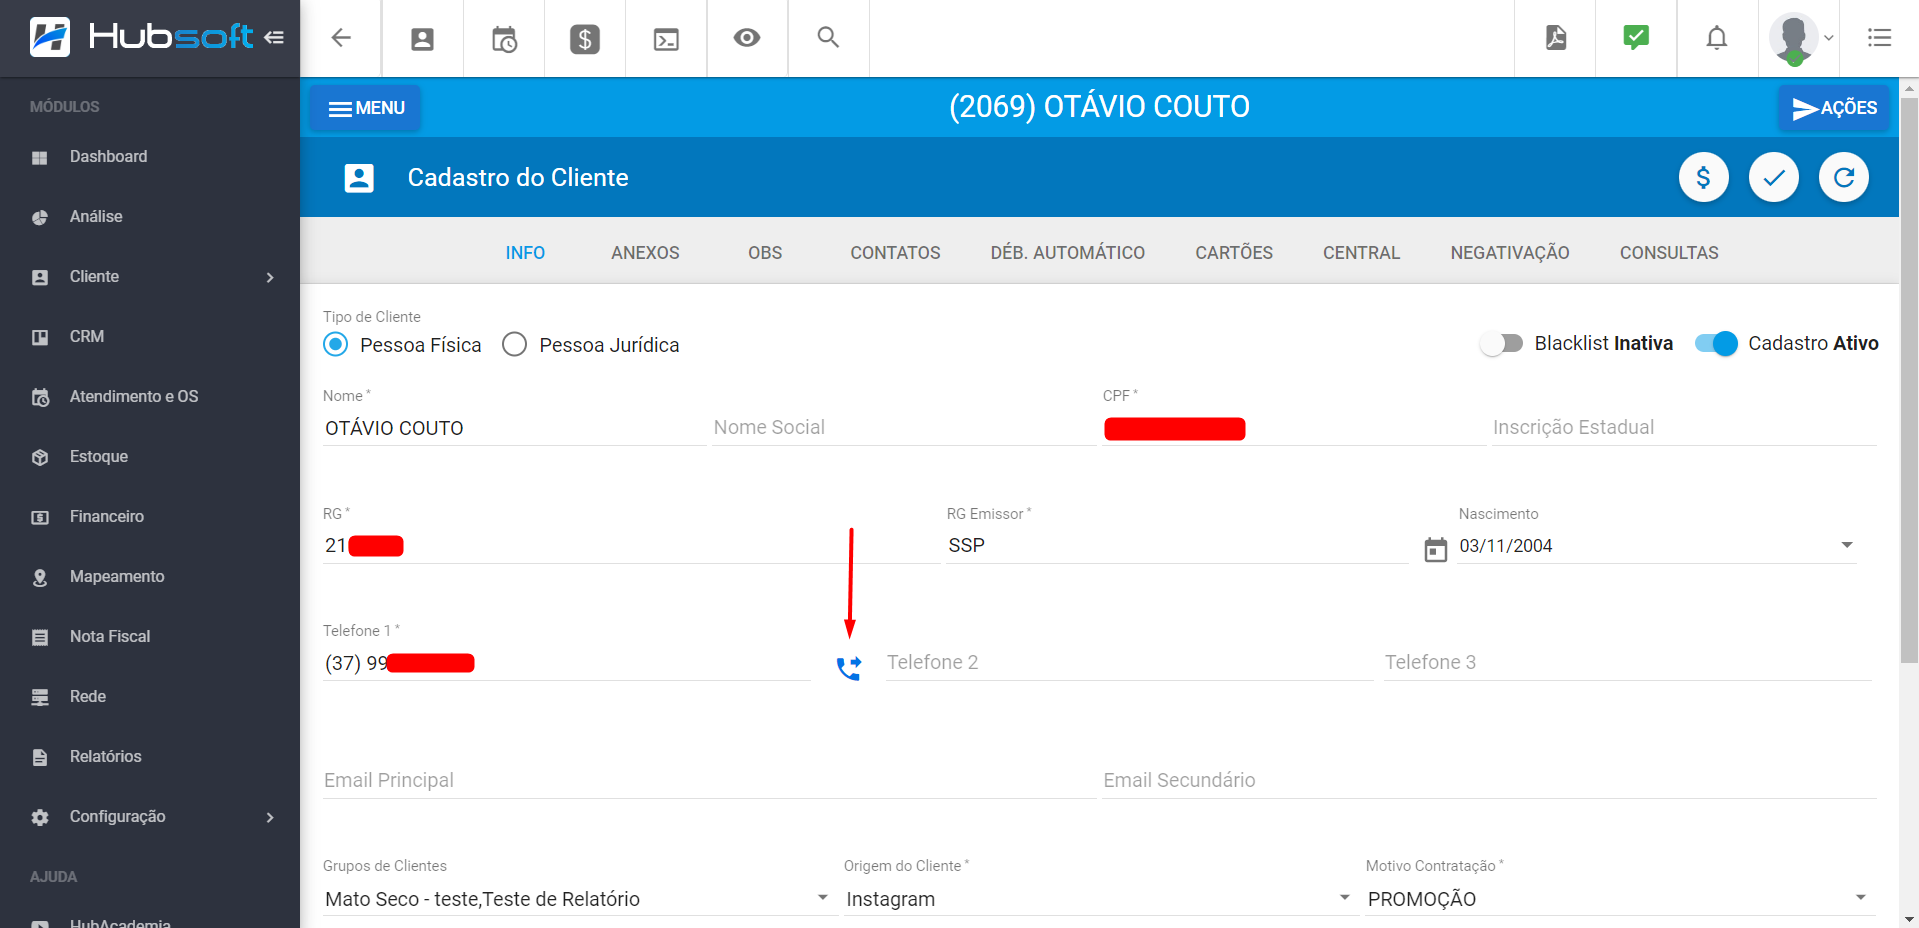The height and width of the screenshot is (928, 1919).
Task: Switch to the CENTRAL tab
Action: (x=1361, y=253)
